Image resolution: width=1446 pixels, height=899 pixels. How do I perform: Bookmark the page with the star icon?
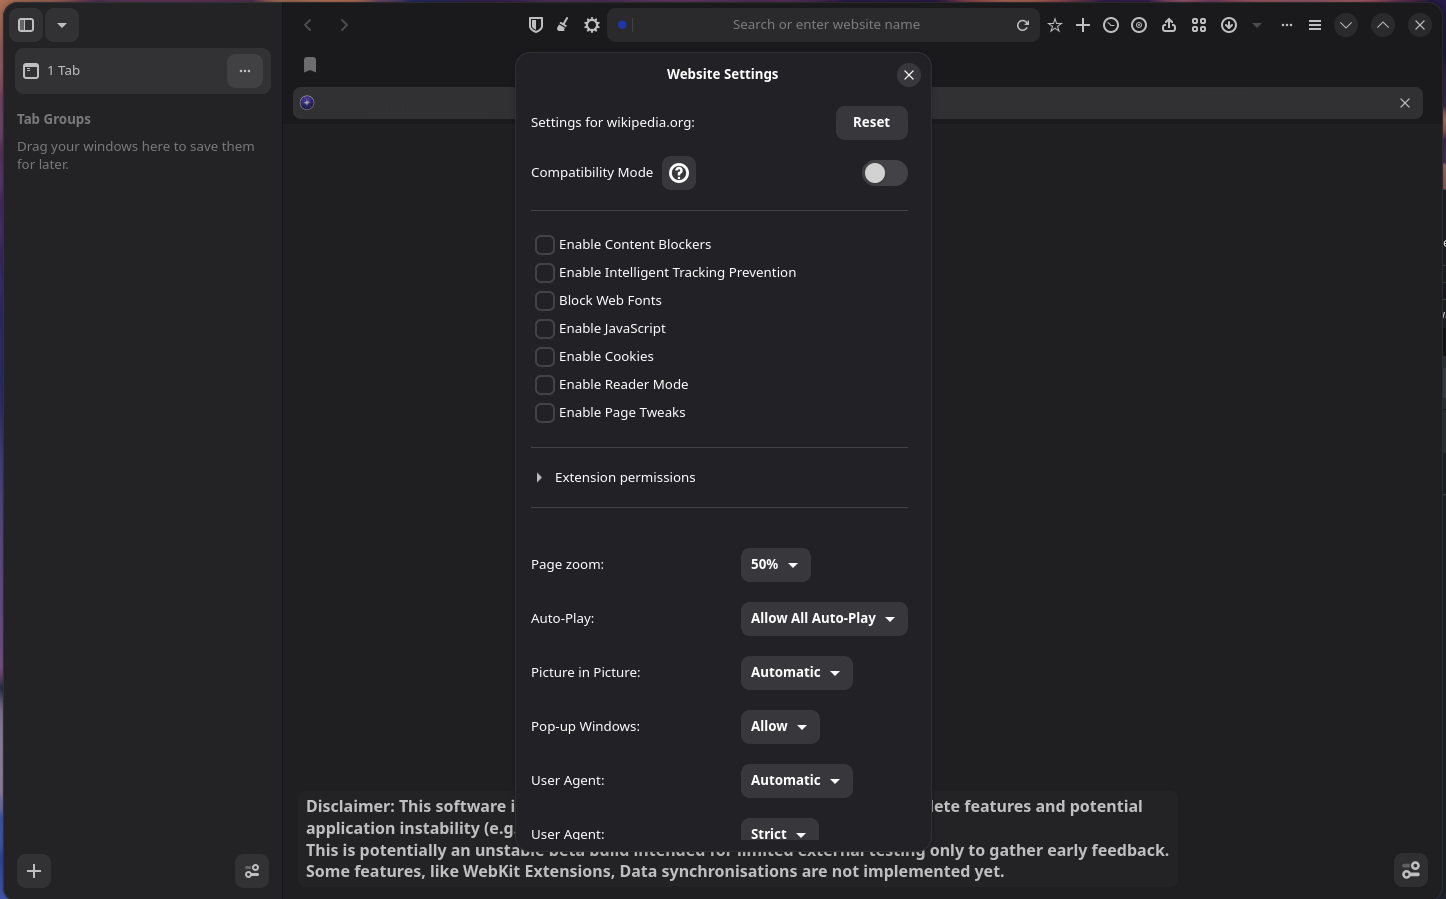click(1055, 25)
